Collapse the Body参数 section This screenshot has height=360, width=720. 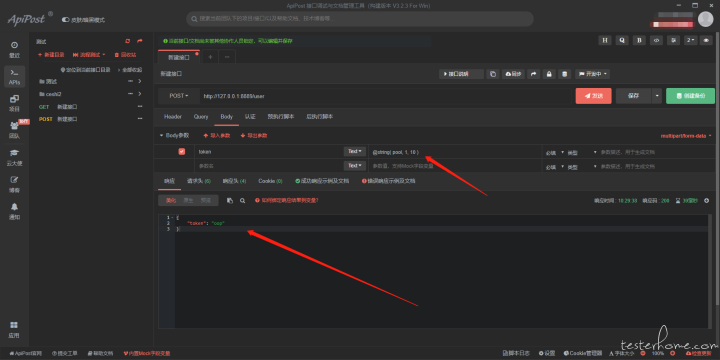174,135
